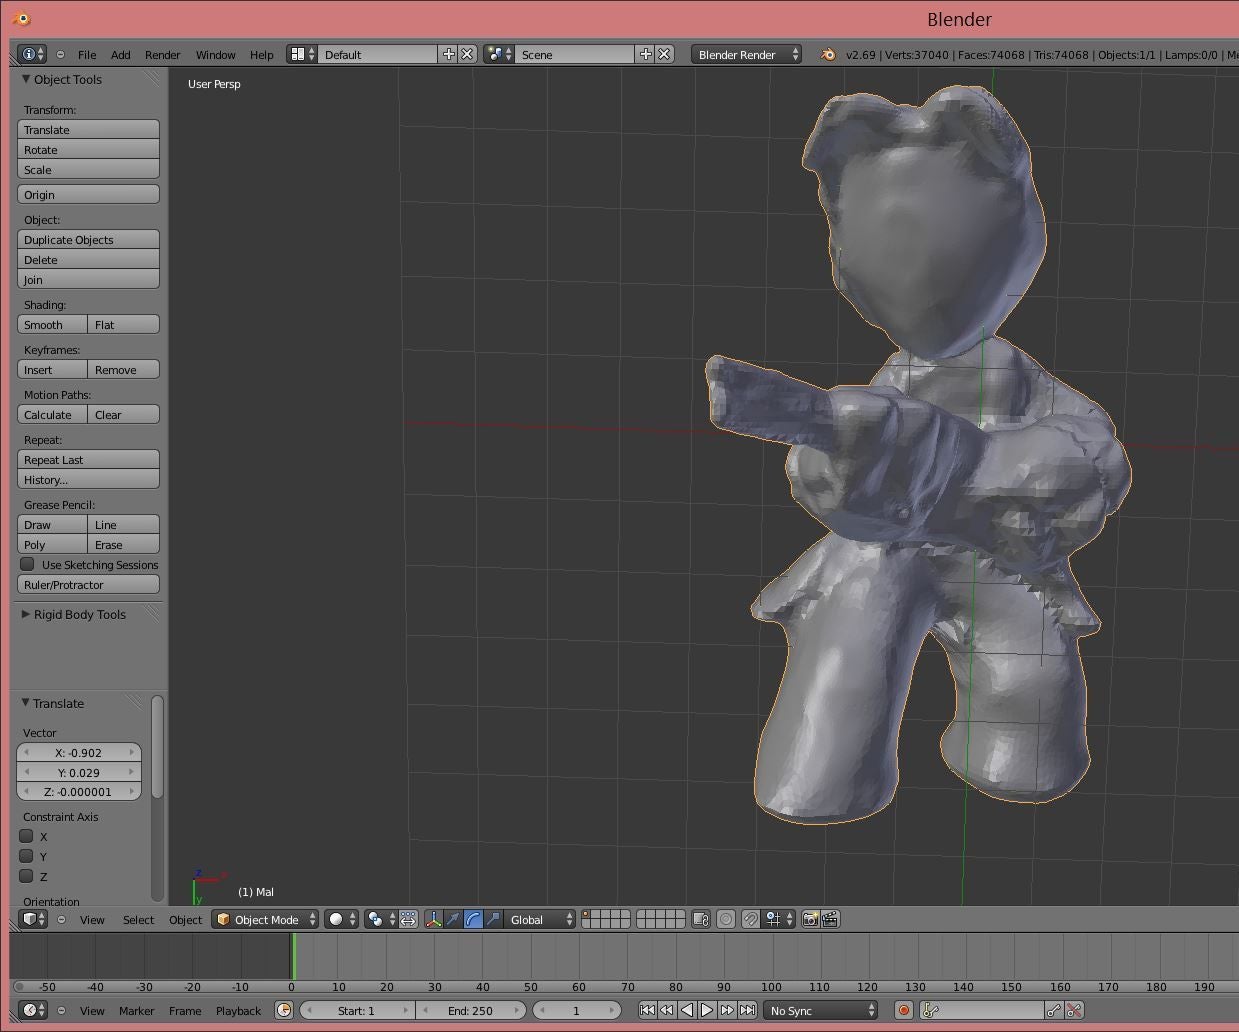Open the Window menu
Screen dimensions: 1239x1032
215,55
